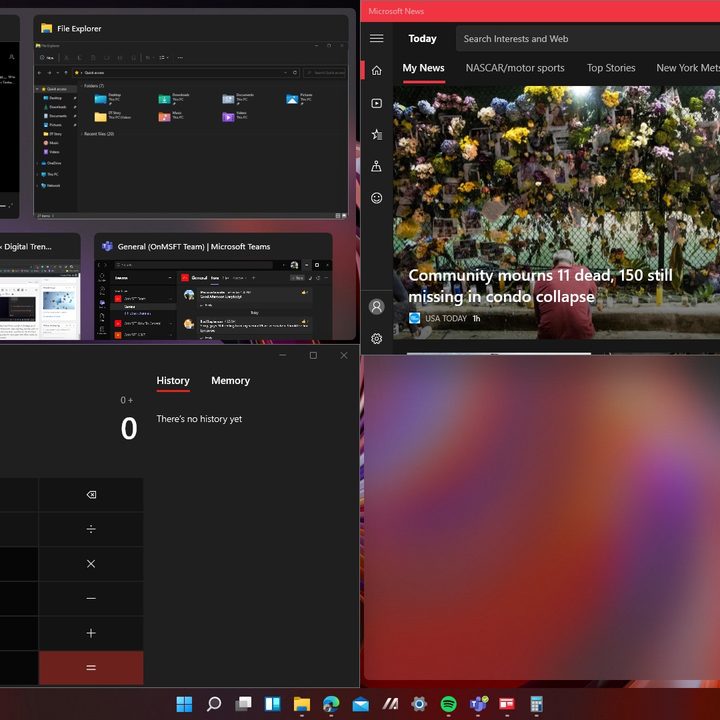Maximize the Calculator window
The height and width of the screenshot is (720, 720).
313,355
